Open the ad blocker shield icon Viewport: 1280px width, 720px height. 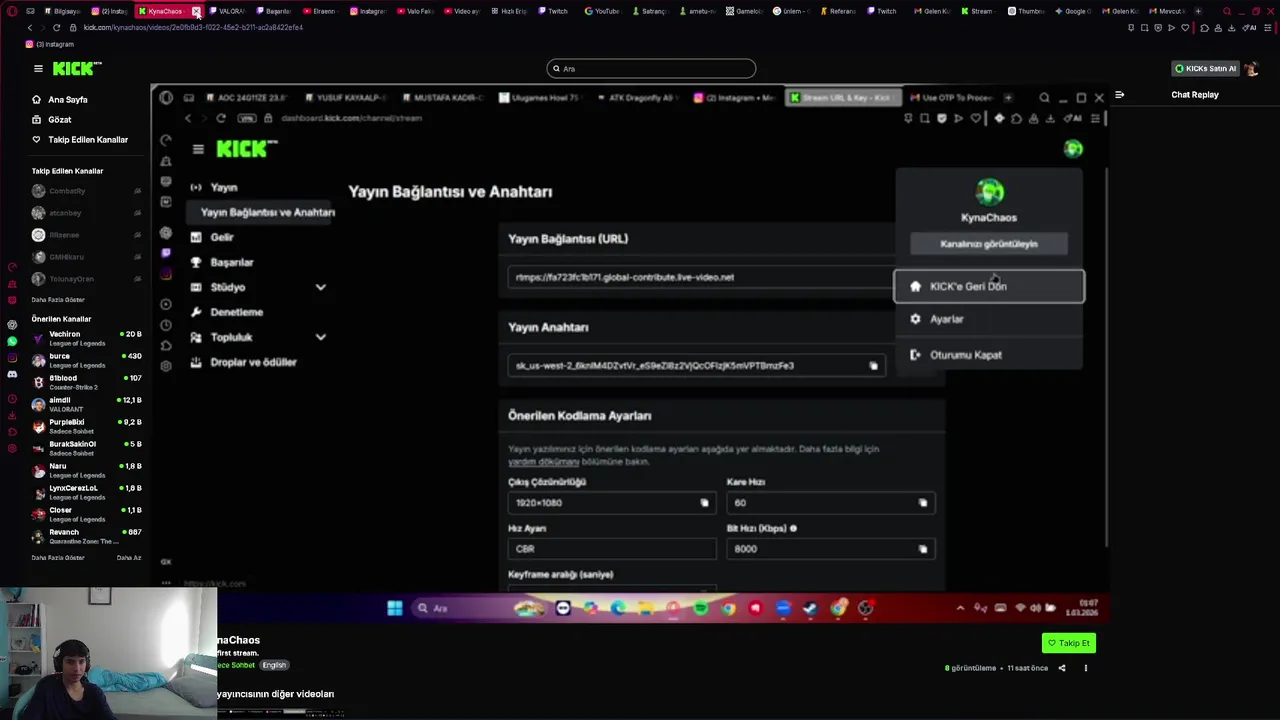[x=1158, y=28]
